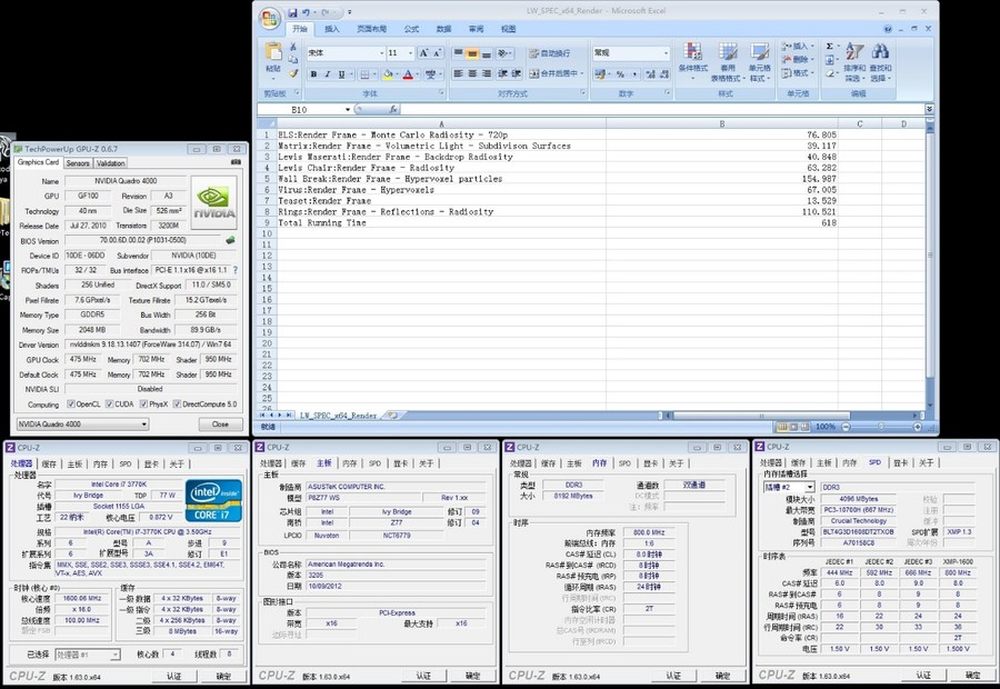
Task: Activate the Format Painter brush
Action: pyautogui.click(x=293, y=73)
